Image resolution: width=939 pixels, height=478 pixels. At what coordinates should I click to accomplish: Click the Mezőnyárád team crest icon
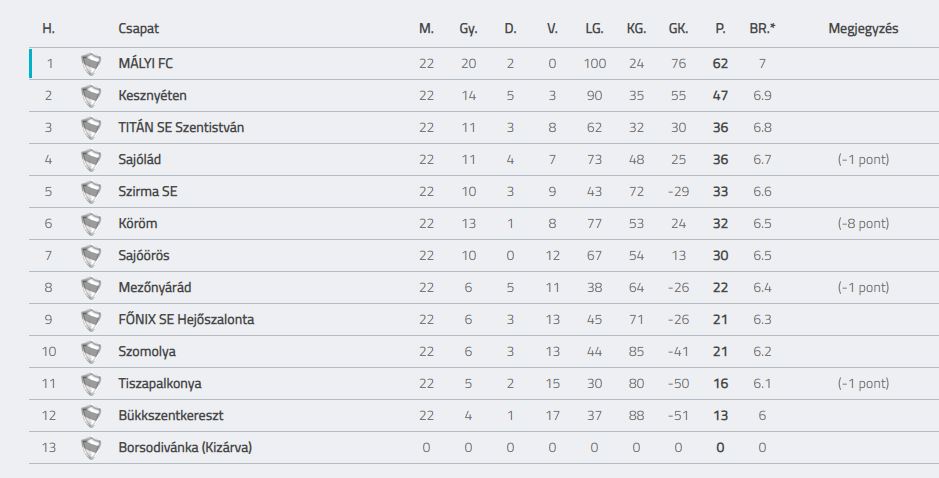click(91, 288)
